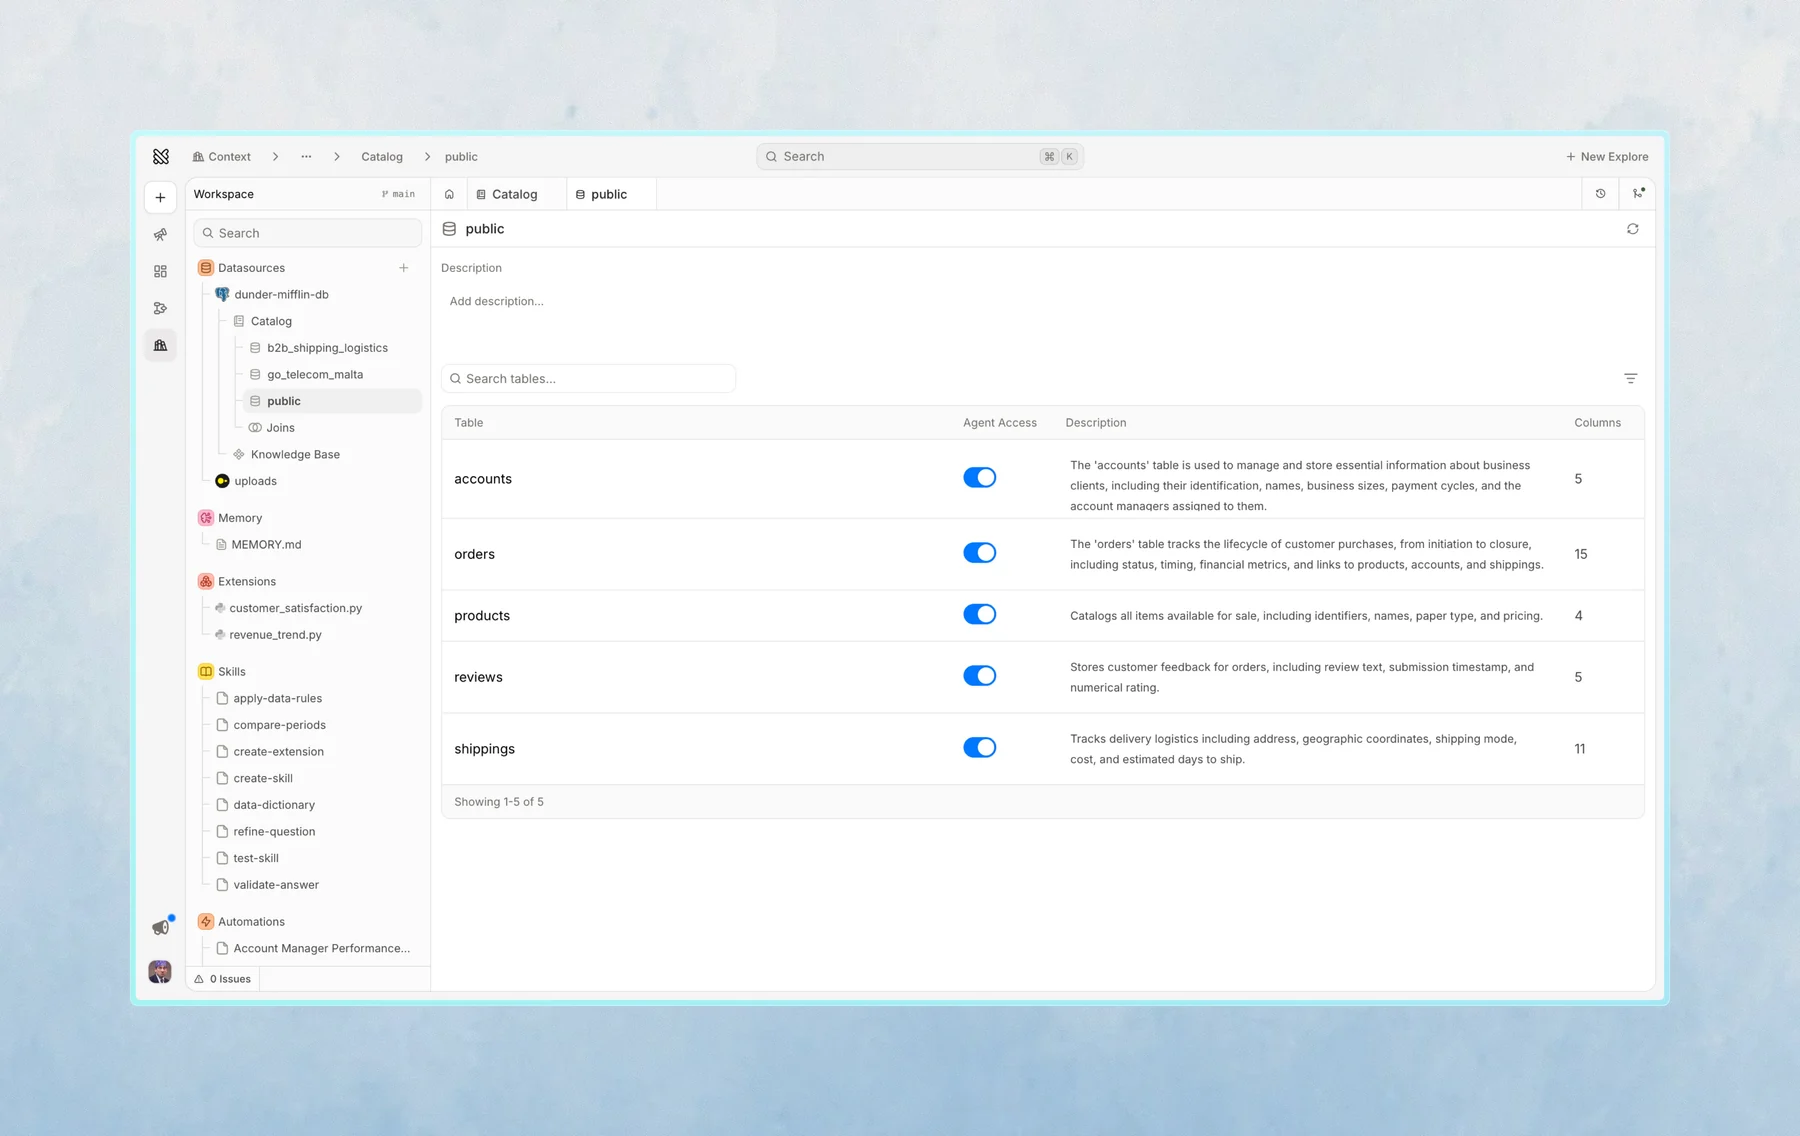The width and height of the screenshot is (1800, 1136).
Task: Click public in the breadcrumb
Action: pos(461,157)
